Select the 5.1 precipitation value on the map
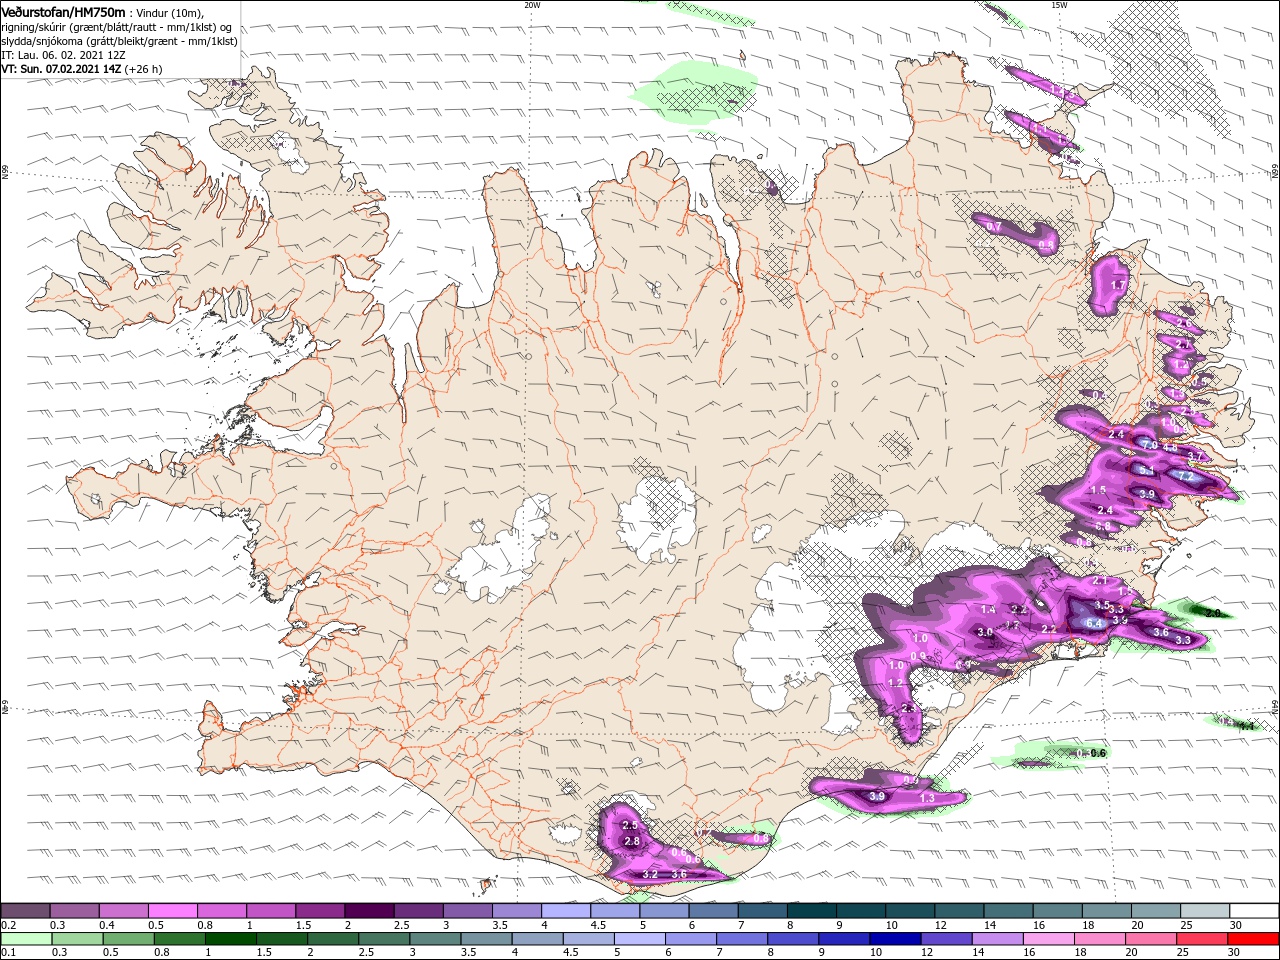The image size is (1280, 960). coord(1147,470)
